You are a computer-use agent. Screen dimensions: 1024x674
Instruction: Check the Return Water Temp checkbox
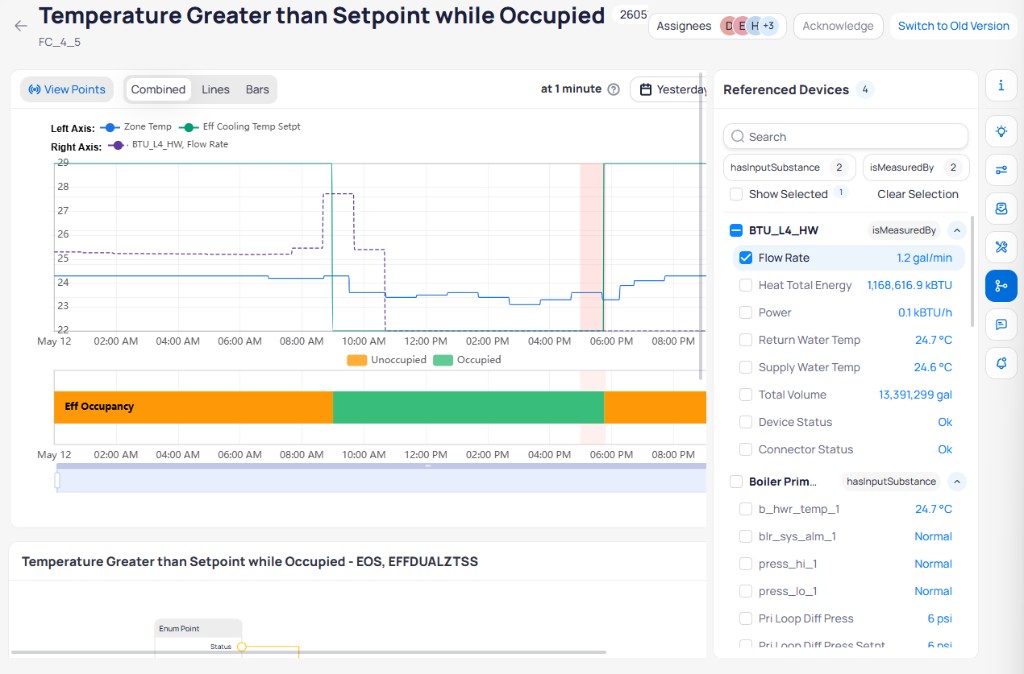745,340
